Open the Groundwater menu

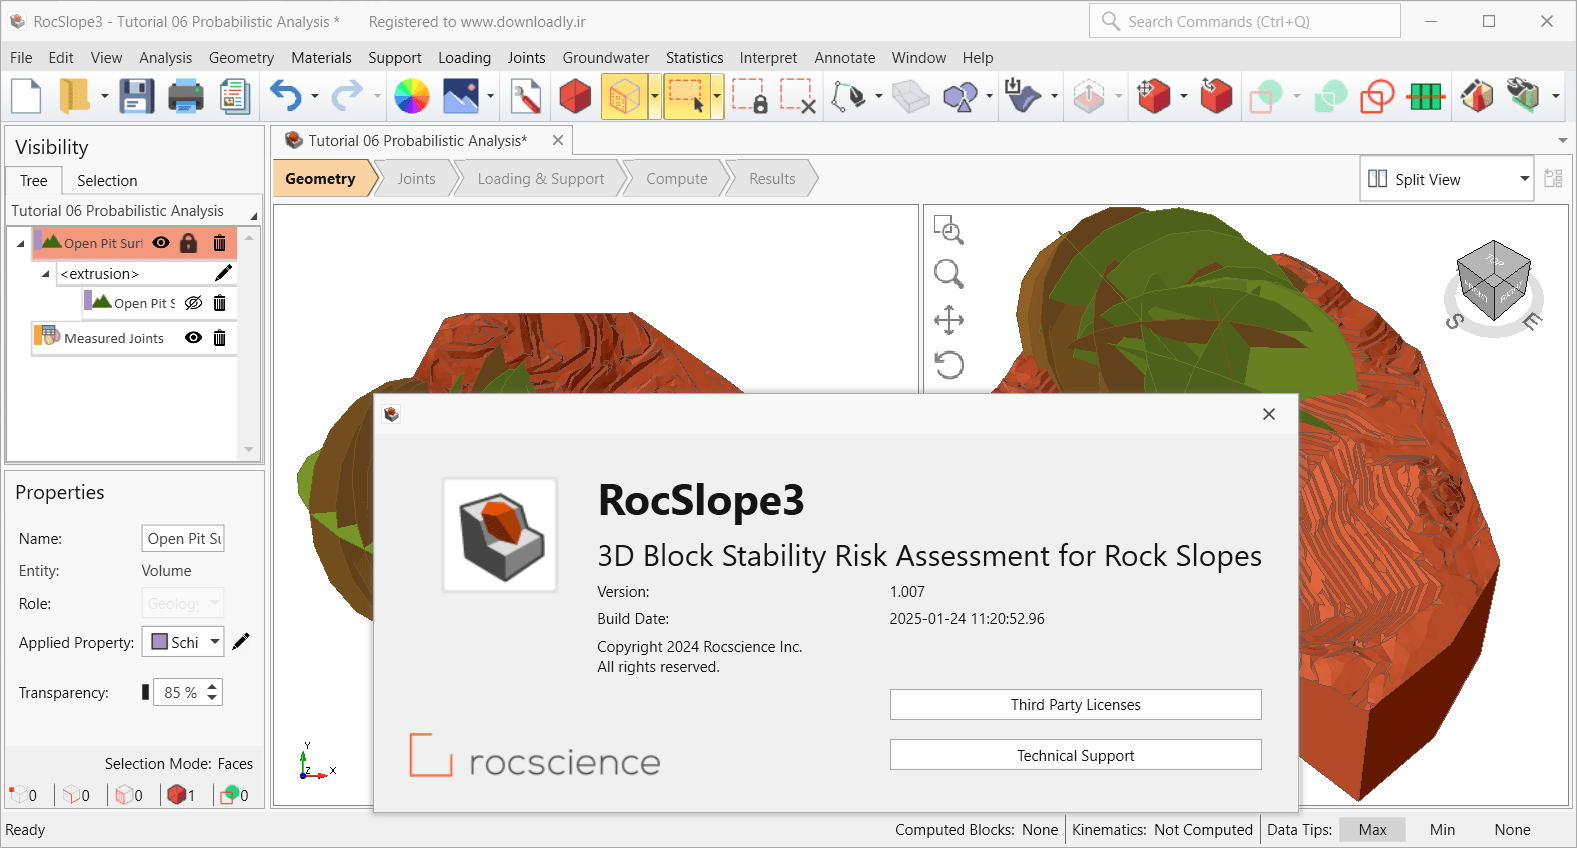tap(606, 58)
